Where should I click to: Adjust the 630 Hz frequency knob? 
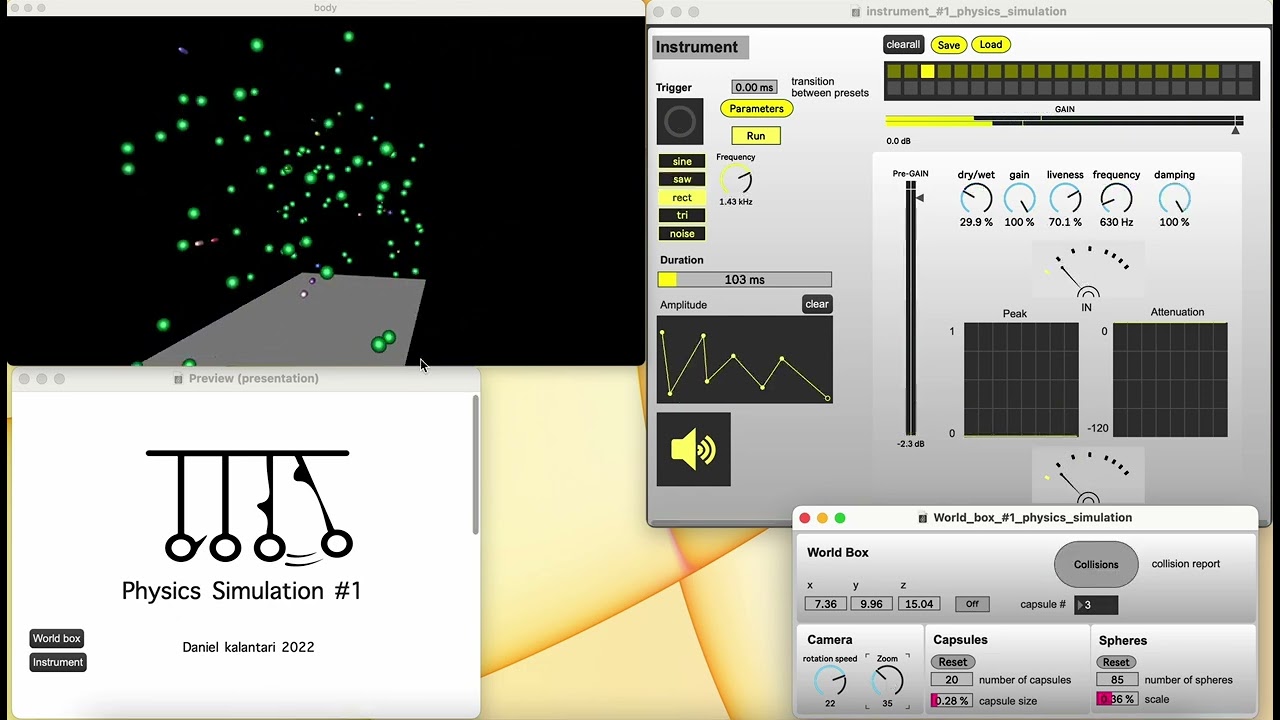[1116, 199]
